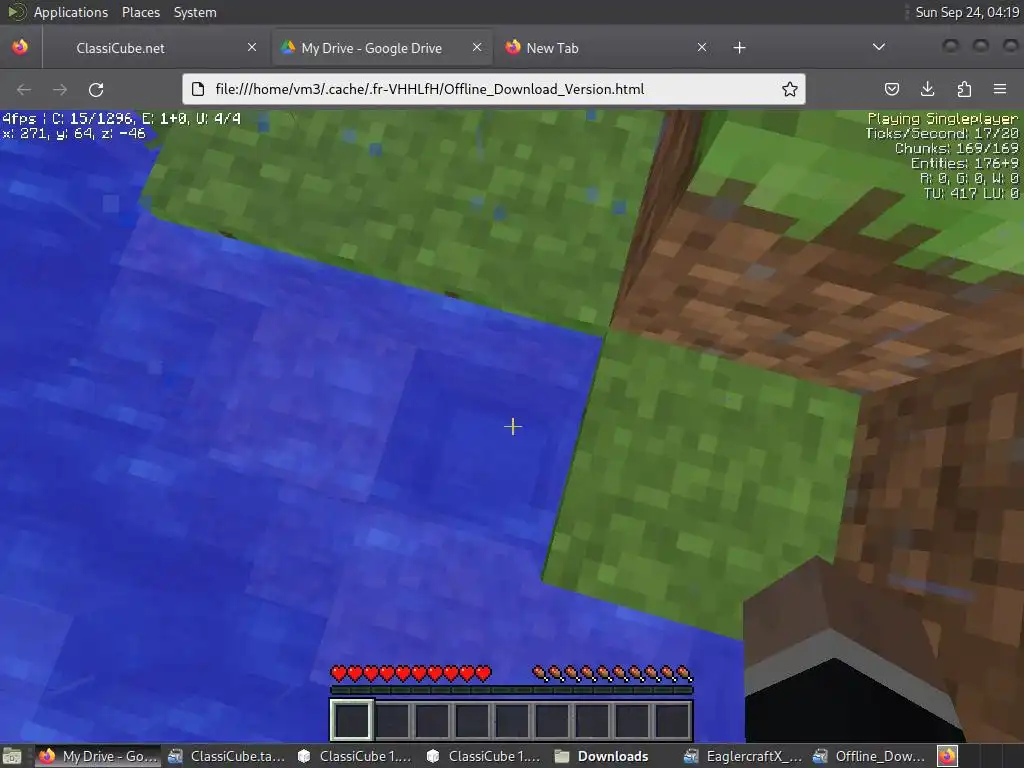
Task: Click the 'Chunks: 169/169' debug line
Action: click(957, 149)
